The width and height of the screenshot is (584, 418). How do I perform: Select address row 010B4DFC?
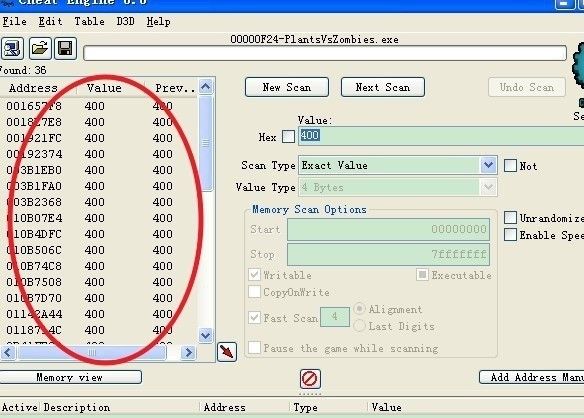[99, 234]
